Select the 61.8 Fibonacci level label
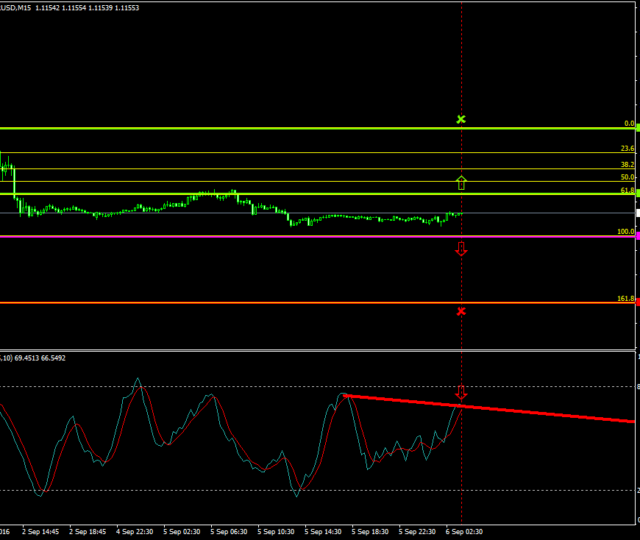Screen dimensions: 640x540 [x=627, y=189]
